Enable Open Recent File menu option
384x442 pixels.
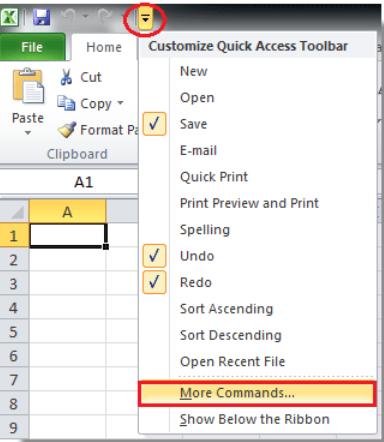pos(257,361)
